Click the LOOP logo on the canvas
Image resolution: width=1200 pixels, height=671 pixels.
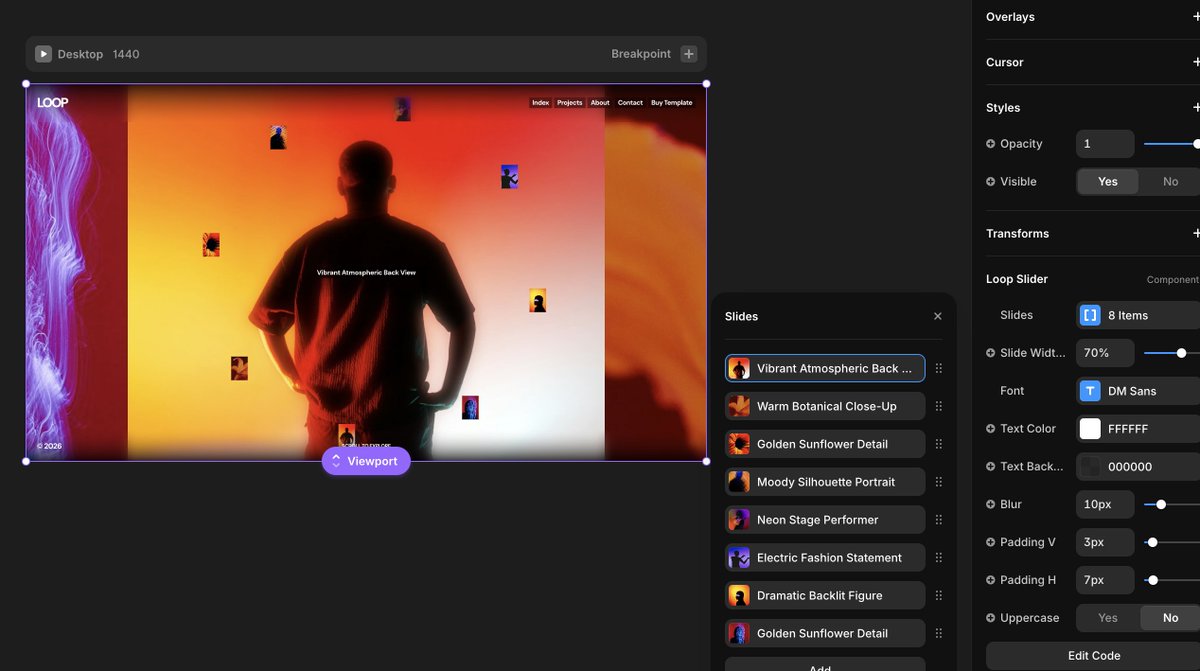coord(53,102)
